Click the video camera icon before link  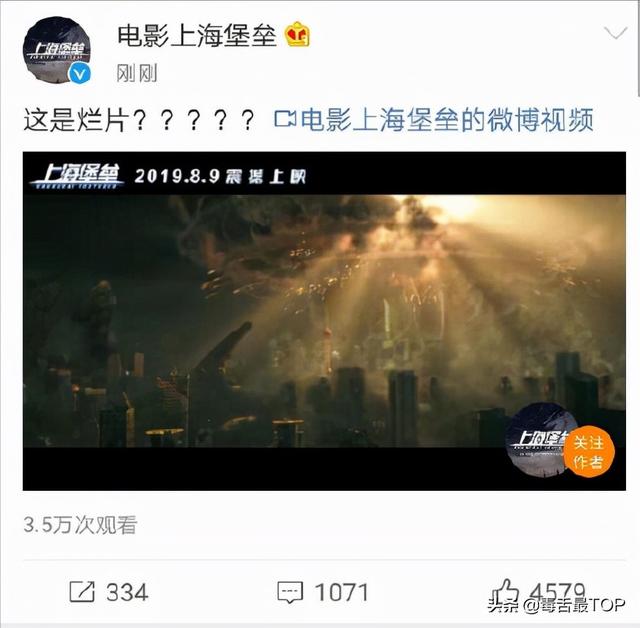285,119
